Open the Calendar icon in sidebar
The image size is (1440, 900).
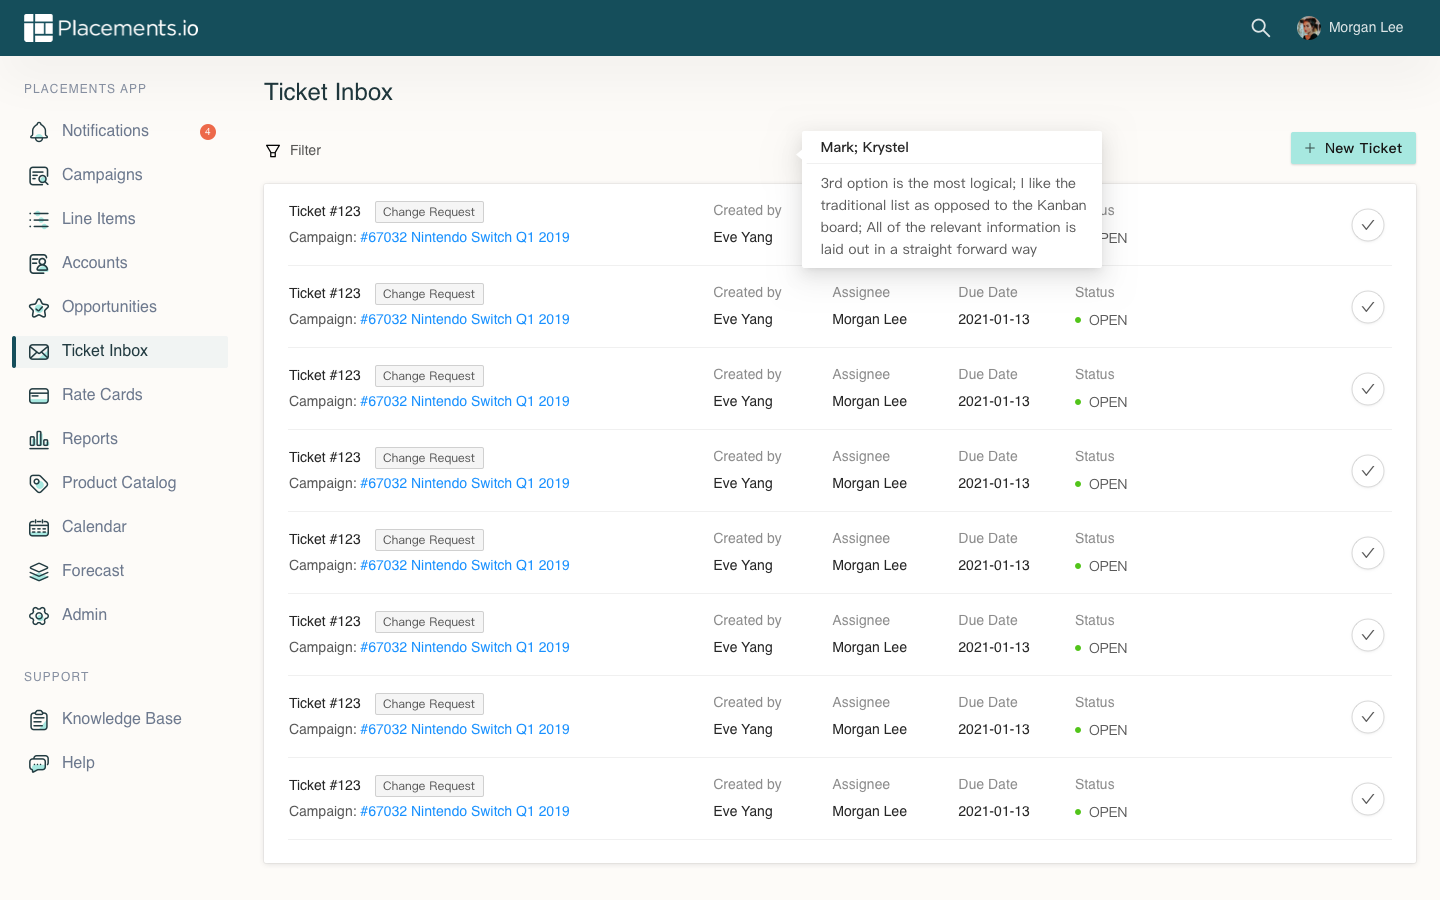click(x=39, y=528)
